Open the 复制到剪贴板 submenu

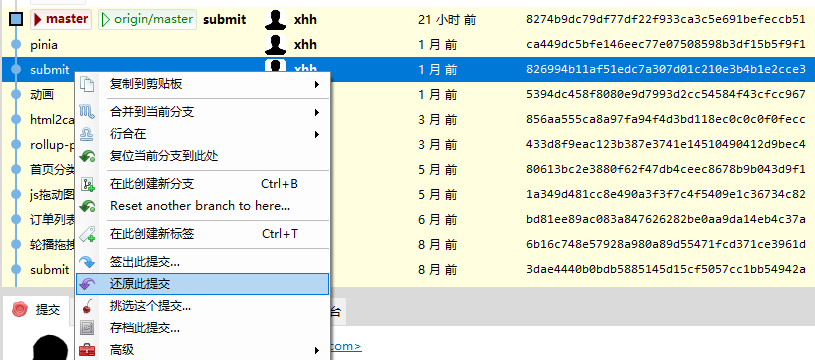(203, 84)
